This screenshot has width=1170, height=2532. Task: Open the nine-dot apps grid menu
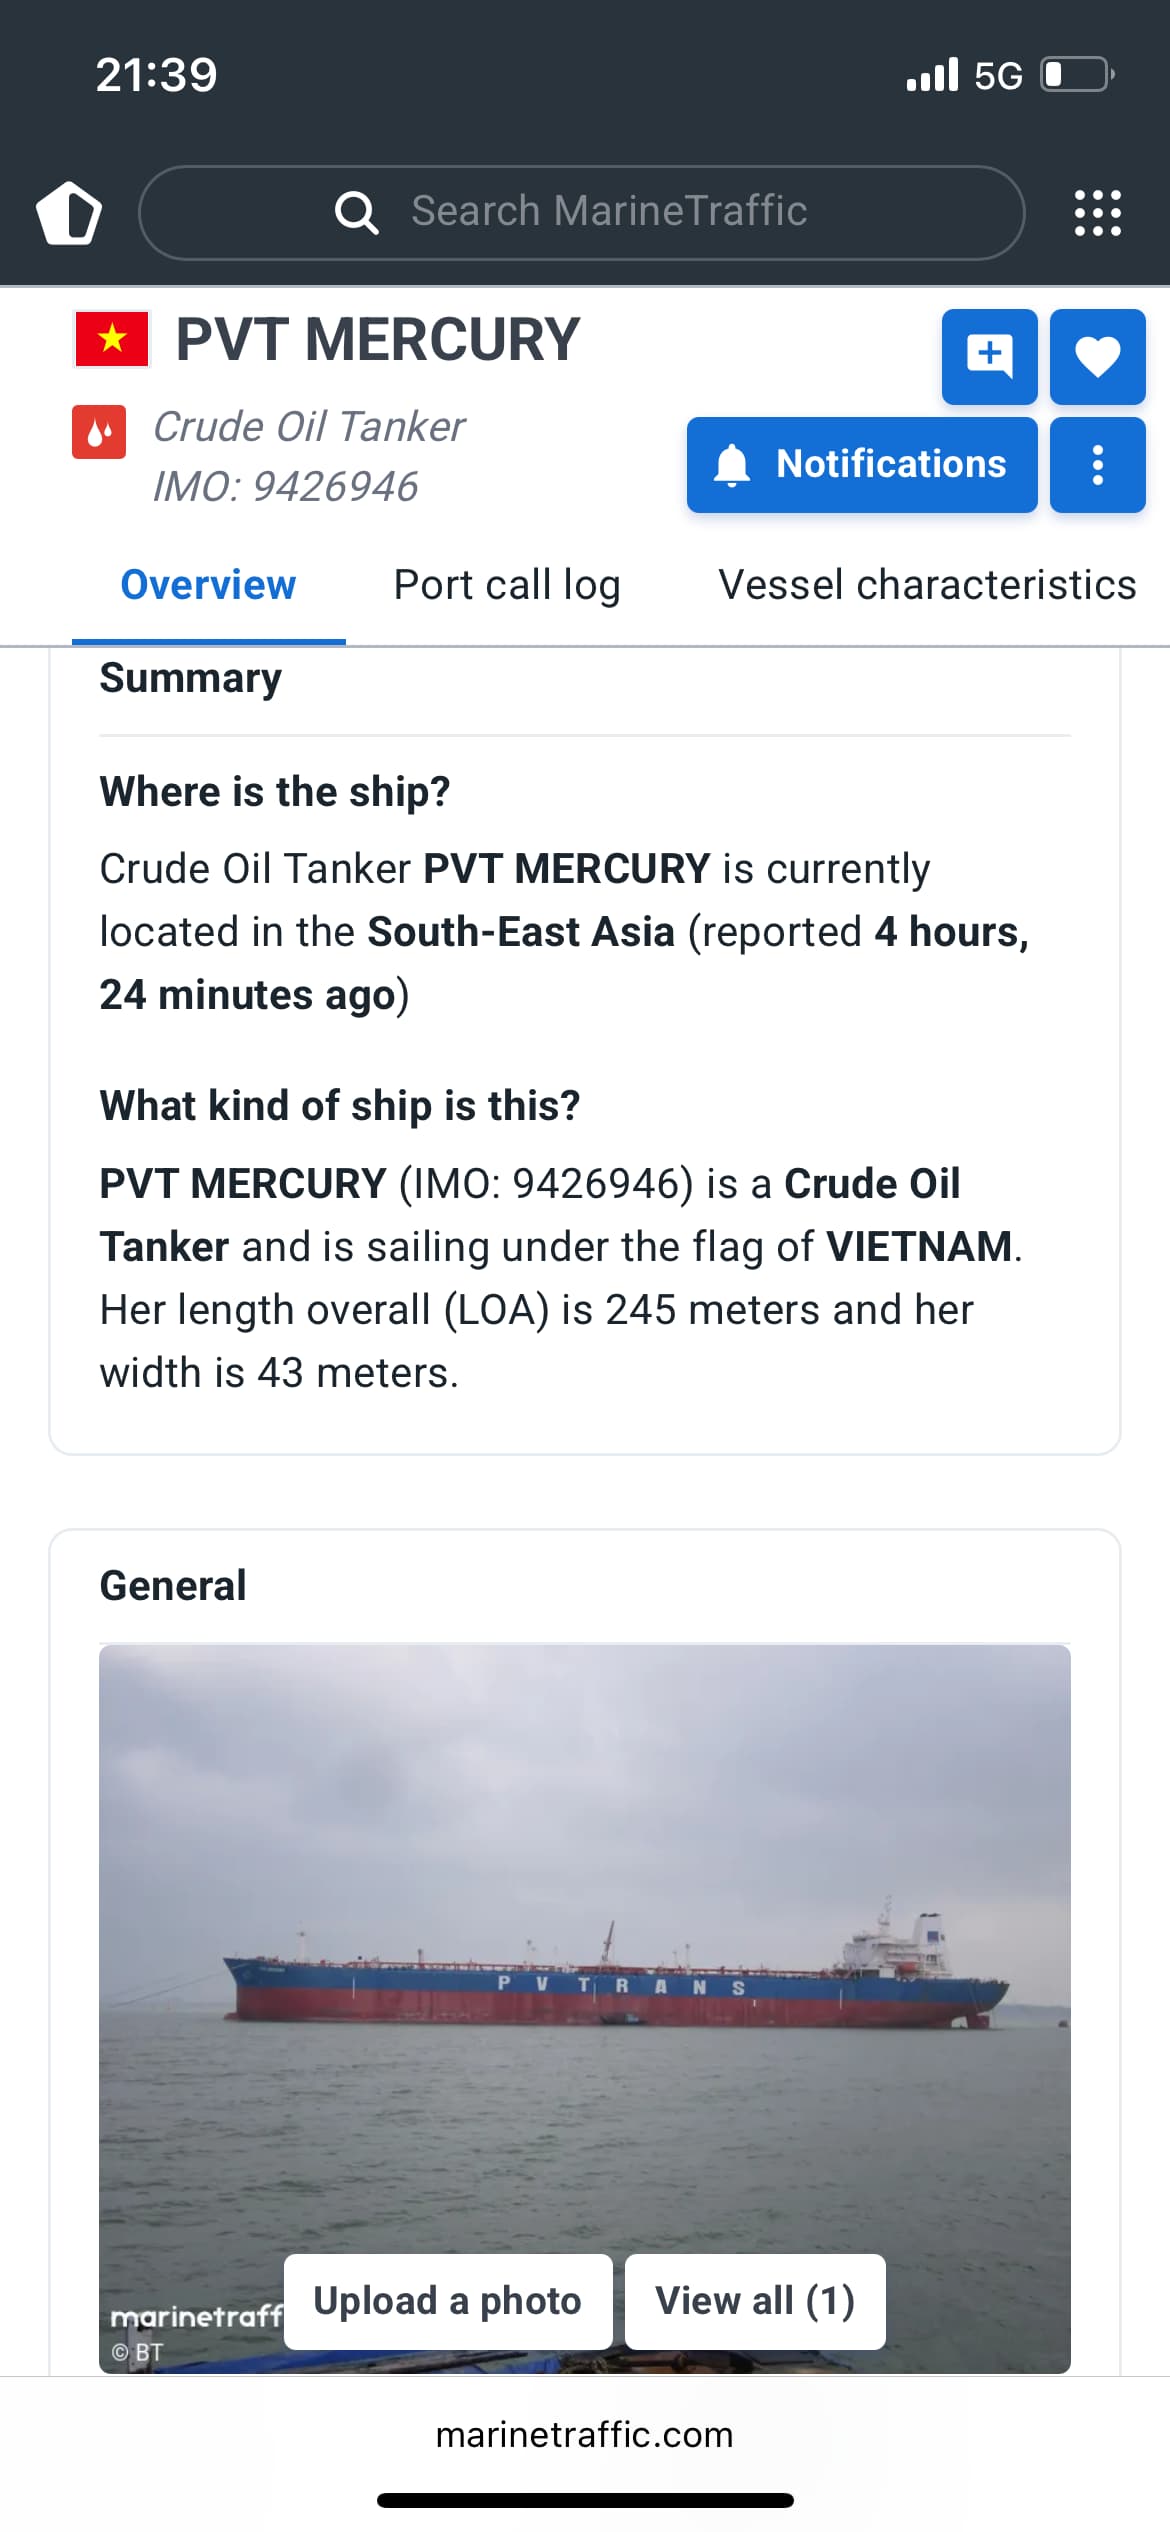point(1097,213)
